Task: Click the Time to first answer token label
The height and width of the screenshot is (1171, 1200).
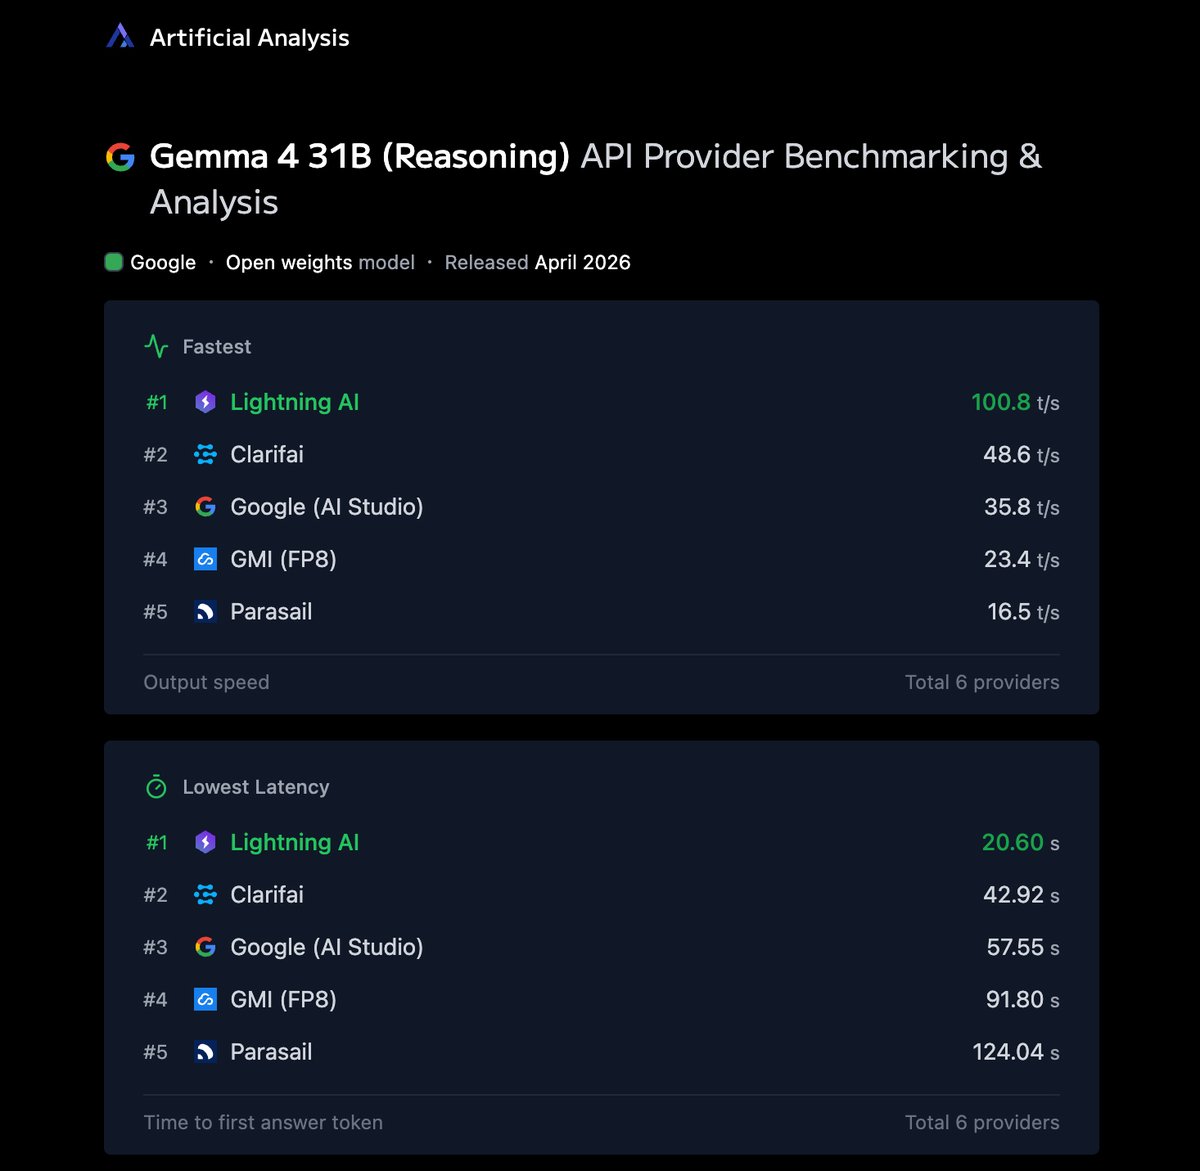Action: point(263,1122)
